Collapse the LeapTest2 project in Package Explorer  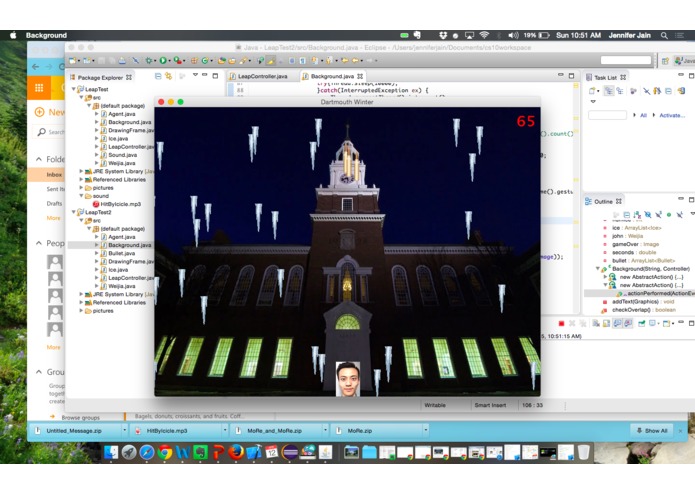click(74, 212)
